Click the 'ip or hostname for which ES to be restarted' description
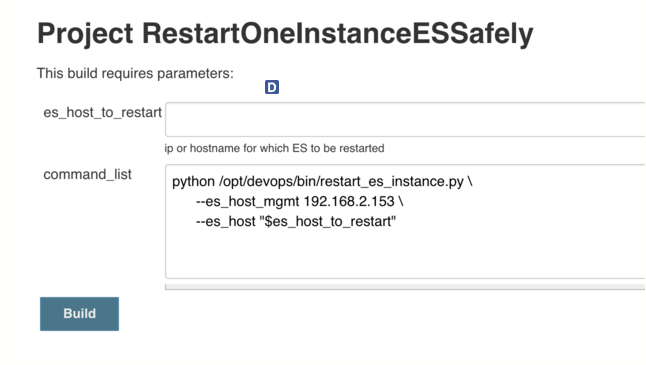Image resolution: width=646 pixels, height=365 pixels. (x=274, y=148)
